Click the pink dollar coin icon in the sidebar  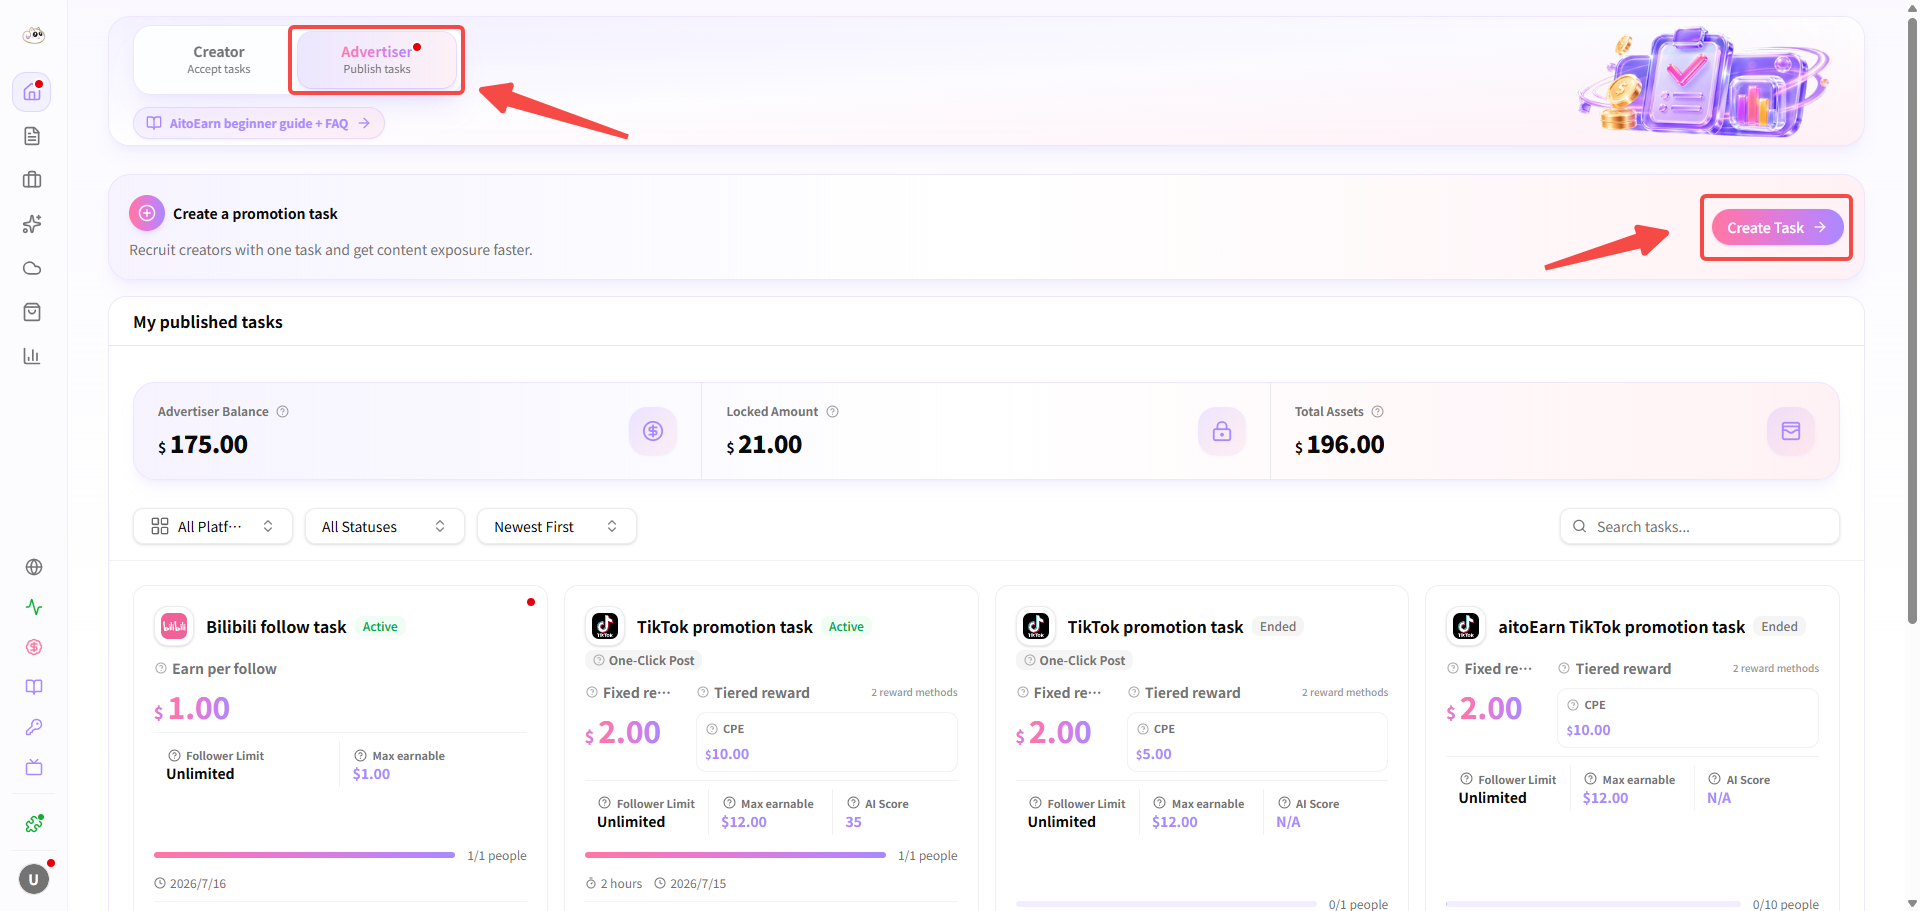34,647
